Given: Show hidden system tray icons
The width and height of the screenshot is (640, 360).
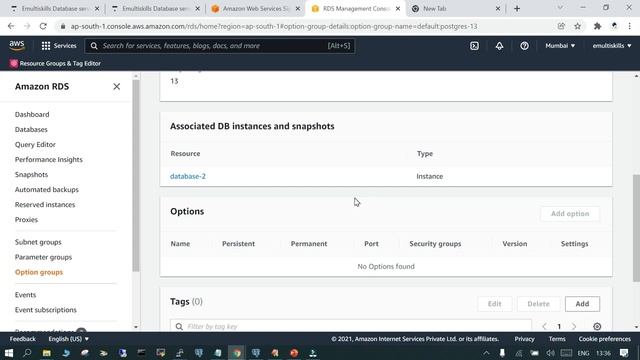Looking at the screenshot, I should point(486,353).
